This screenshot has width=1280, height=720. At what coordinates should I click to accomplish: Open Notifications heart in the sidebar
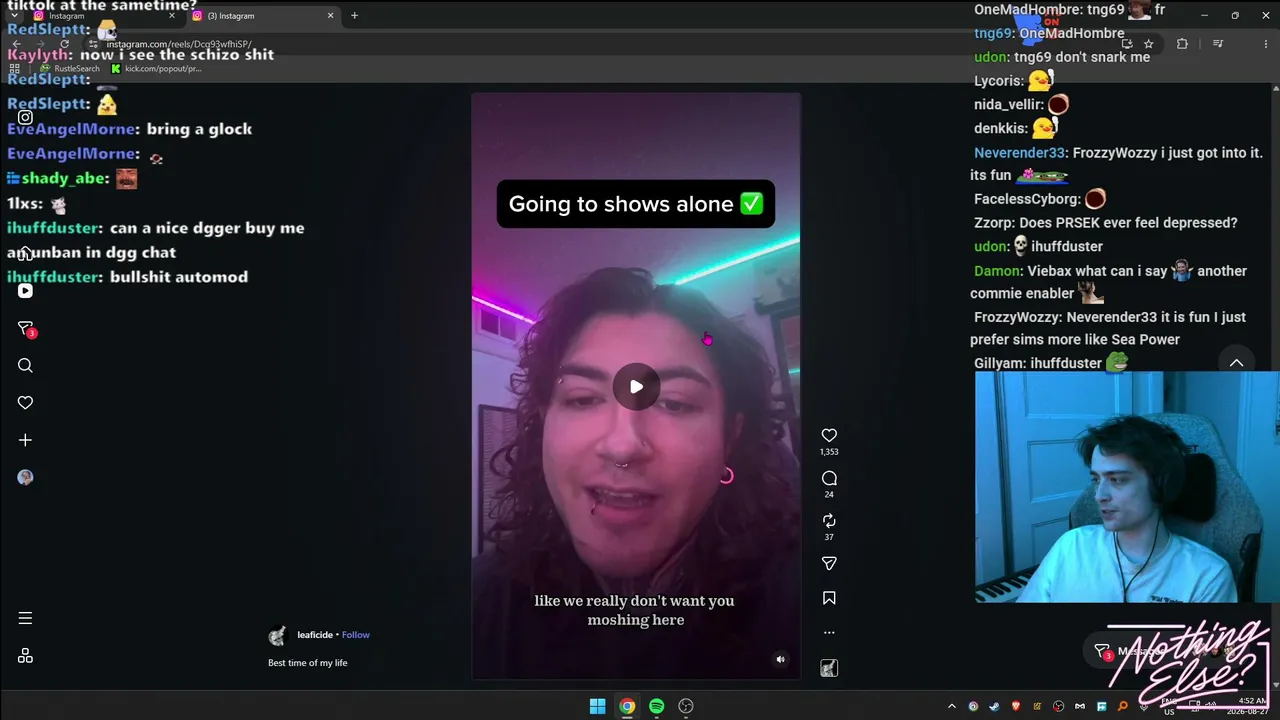[25, 403]
